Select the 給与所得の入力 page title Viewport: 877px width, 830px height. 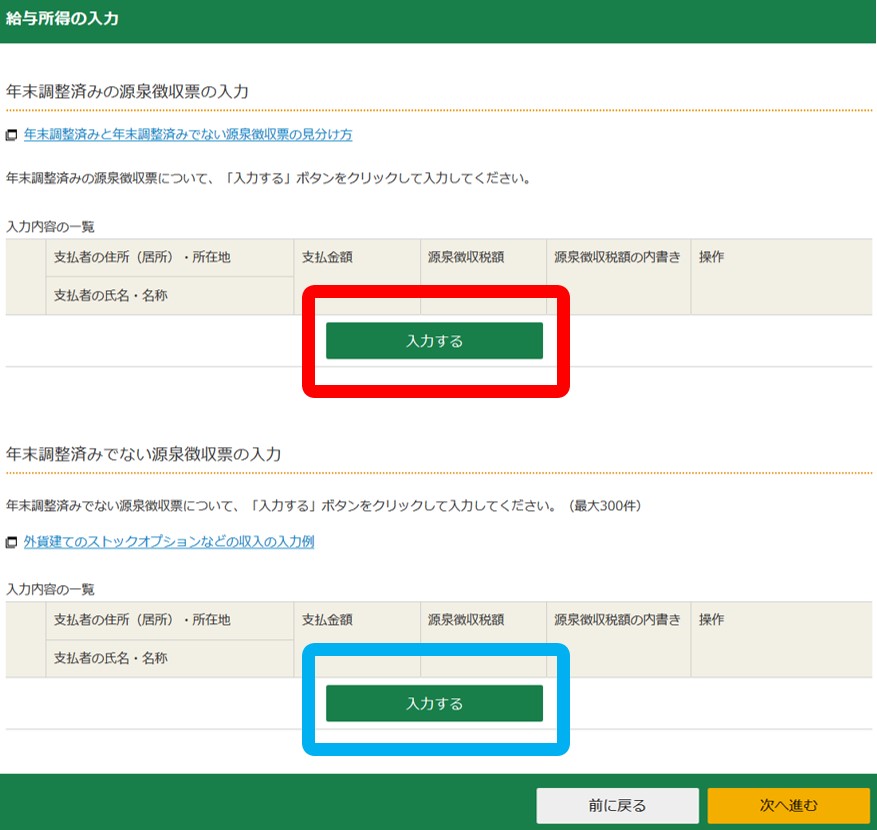pos(62,18)
